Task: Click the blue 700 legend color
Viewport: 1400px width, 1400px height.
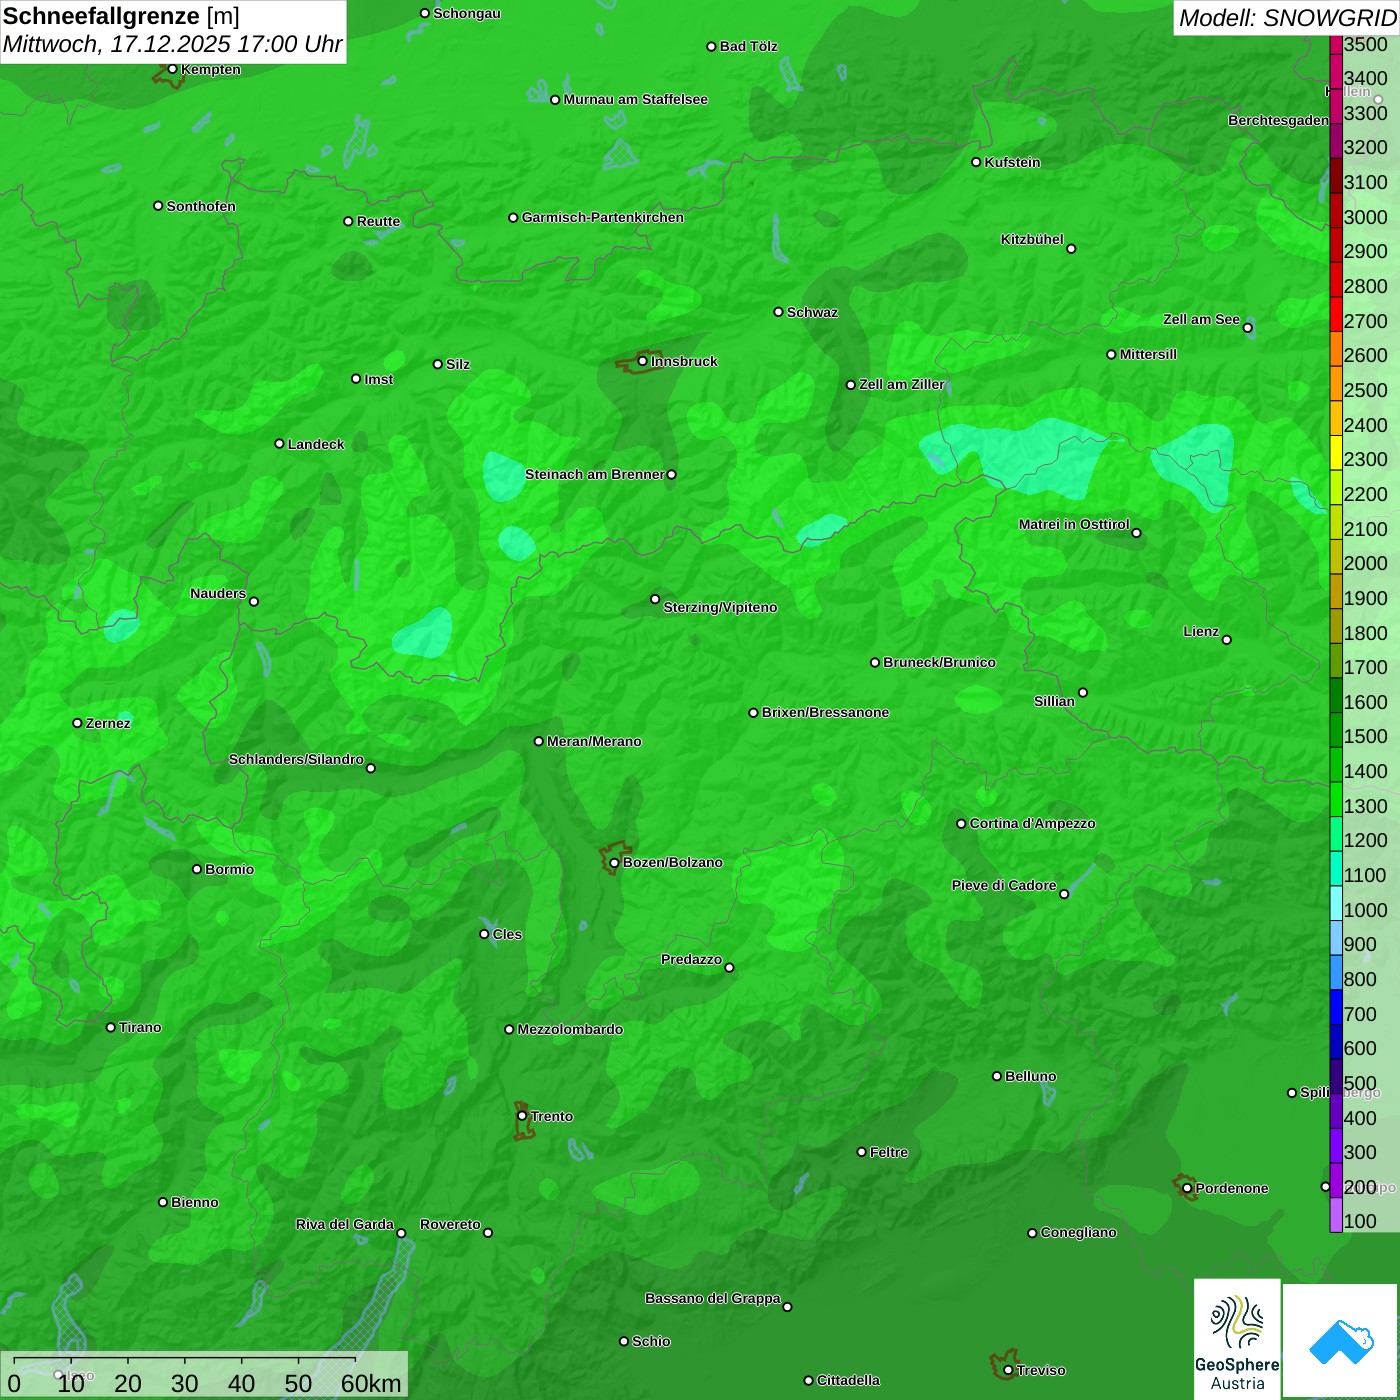Action: (x=1336, y=1007)
